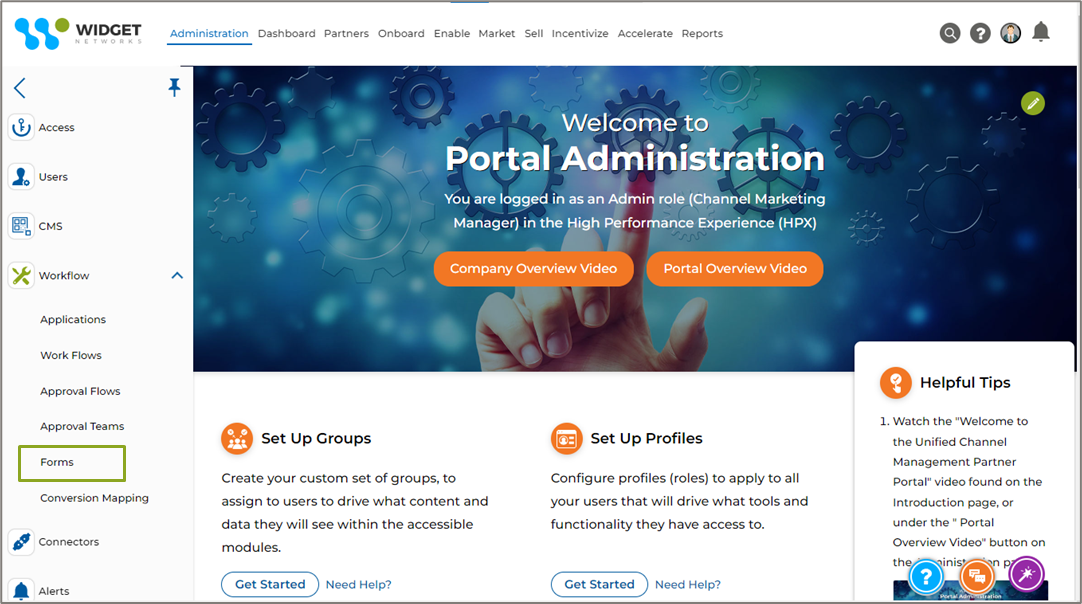Viewport: 1082px width, 604px height.
Task: Click the Access anchor icon in sidebar
Action: pos(21,128)
